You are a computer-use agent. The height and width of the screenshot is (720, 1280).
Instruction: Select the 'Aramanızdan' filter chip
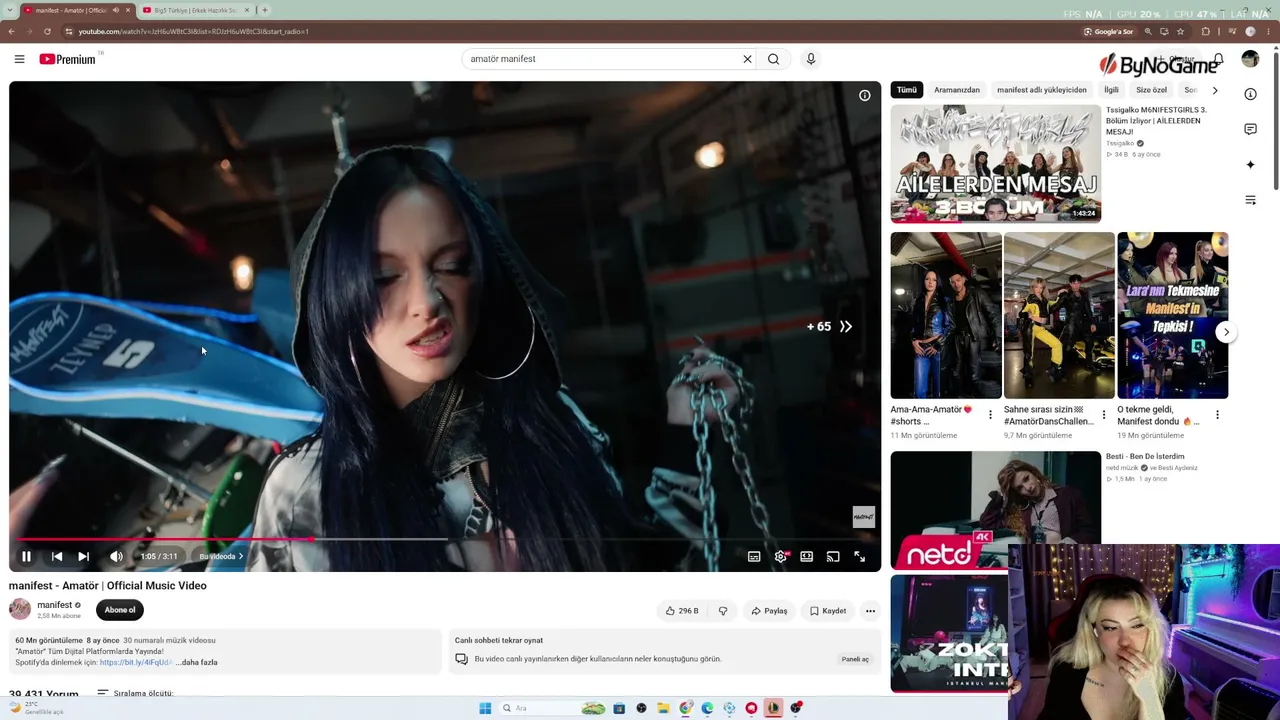pos(957,90)
